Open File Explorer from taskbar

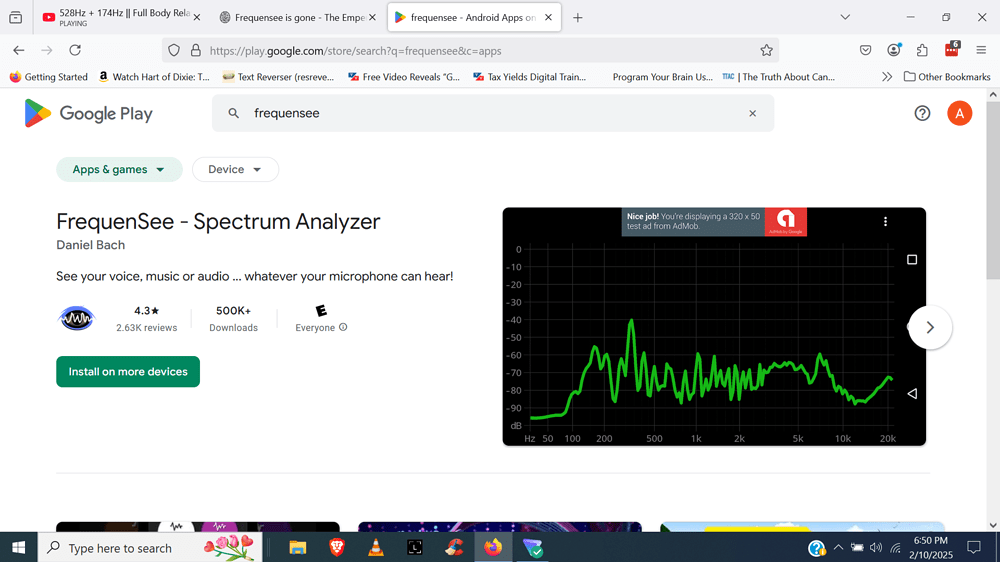[x=298, y=547]
